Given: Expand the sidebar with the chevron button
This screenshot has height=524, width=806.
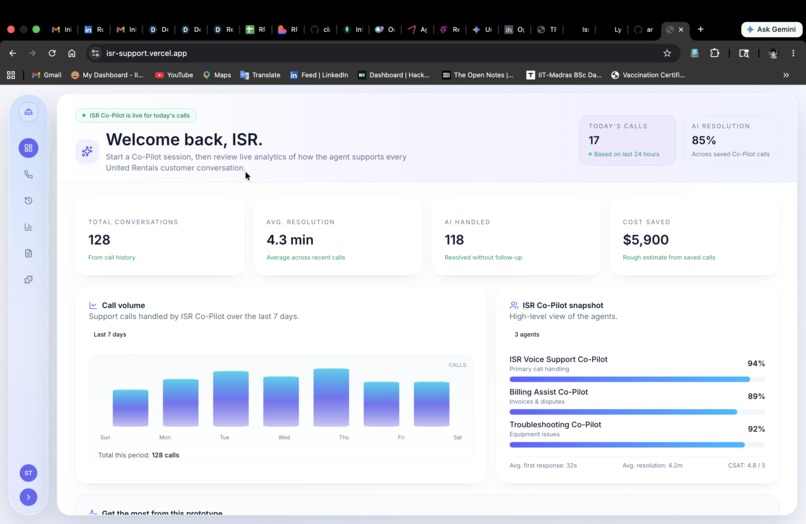Looking at the screenshot, I should click(x=28, y=497).
